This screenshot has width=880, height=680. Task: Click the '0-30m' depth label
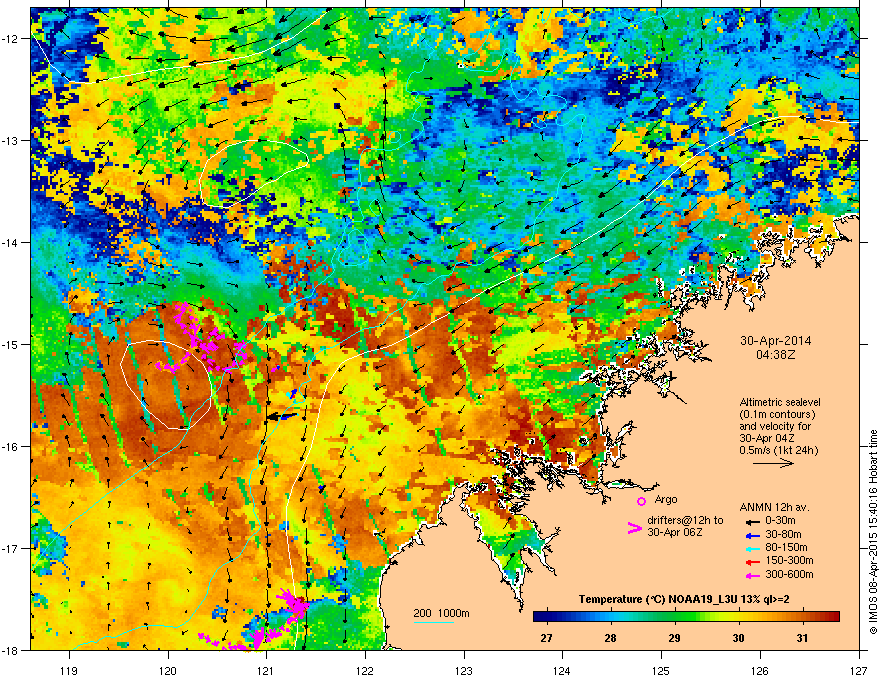pos(780,521)
